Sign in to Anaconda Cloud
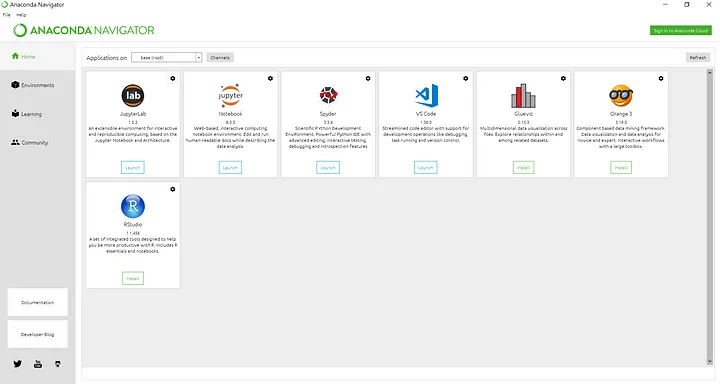720x384 pixels. 681,30
